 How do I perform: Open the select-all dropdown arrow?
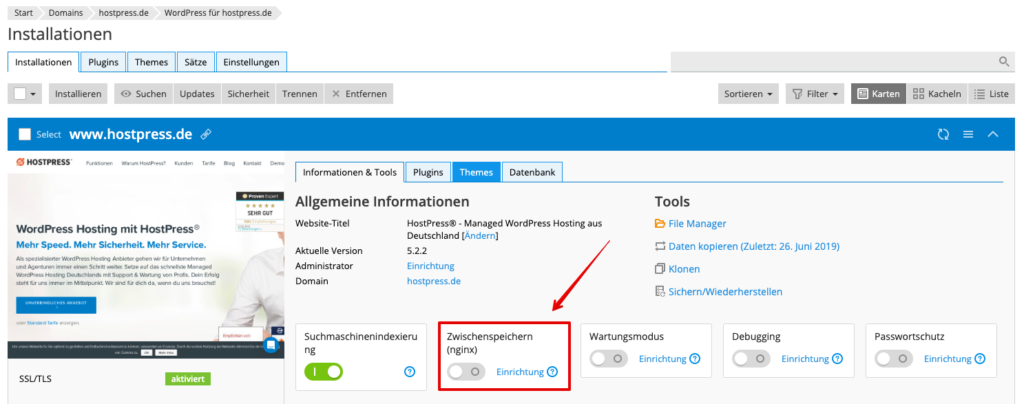[x=33, y=94]
